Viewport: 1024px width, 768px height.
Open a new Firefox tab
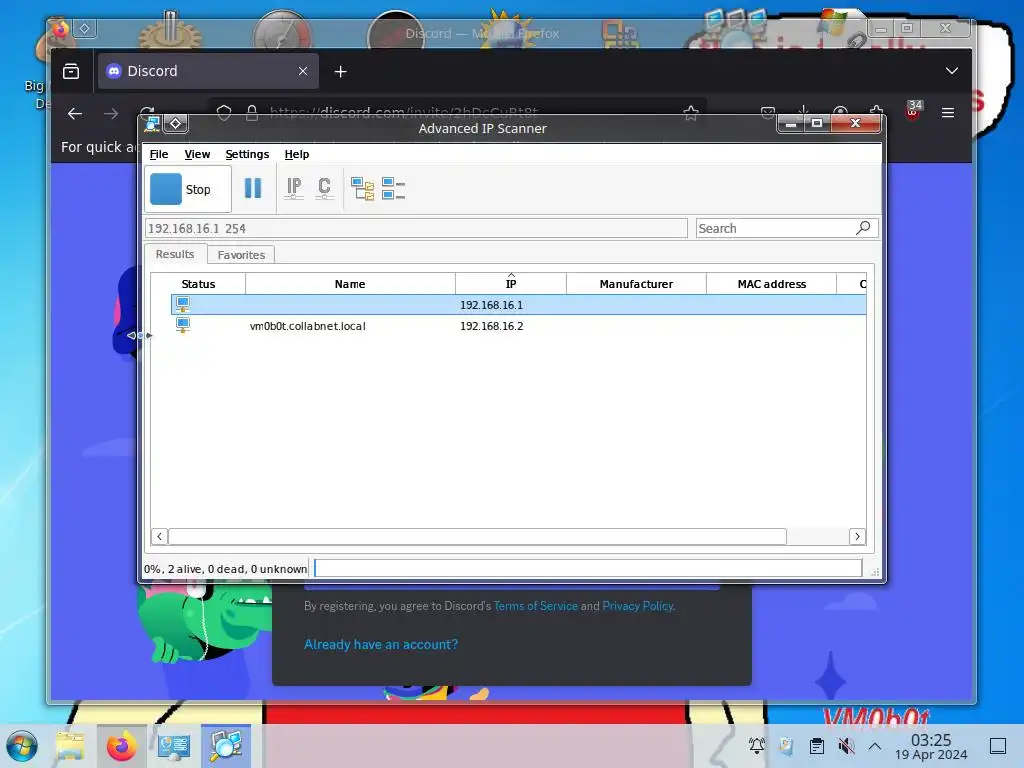[x=340, y=71]
